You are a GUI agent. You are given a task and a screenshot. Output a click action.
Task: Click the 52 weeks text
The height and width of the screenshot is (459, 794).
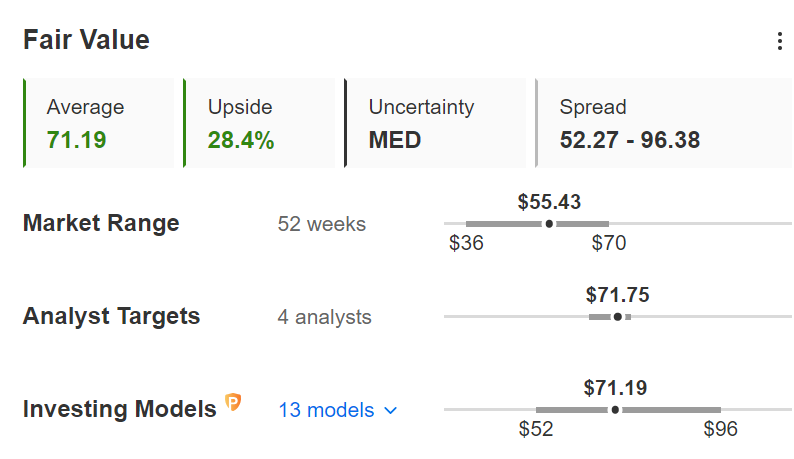322,224
